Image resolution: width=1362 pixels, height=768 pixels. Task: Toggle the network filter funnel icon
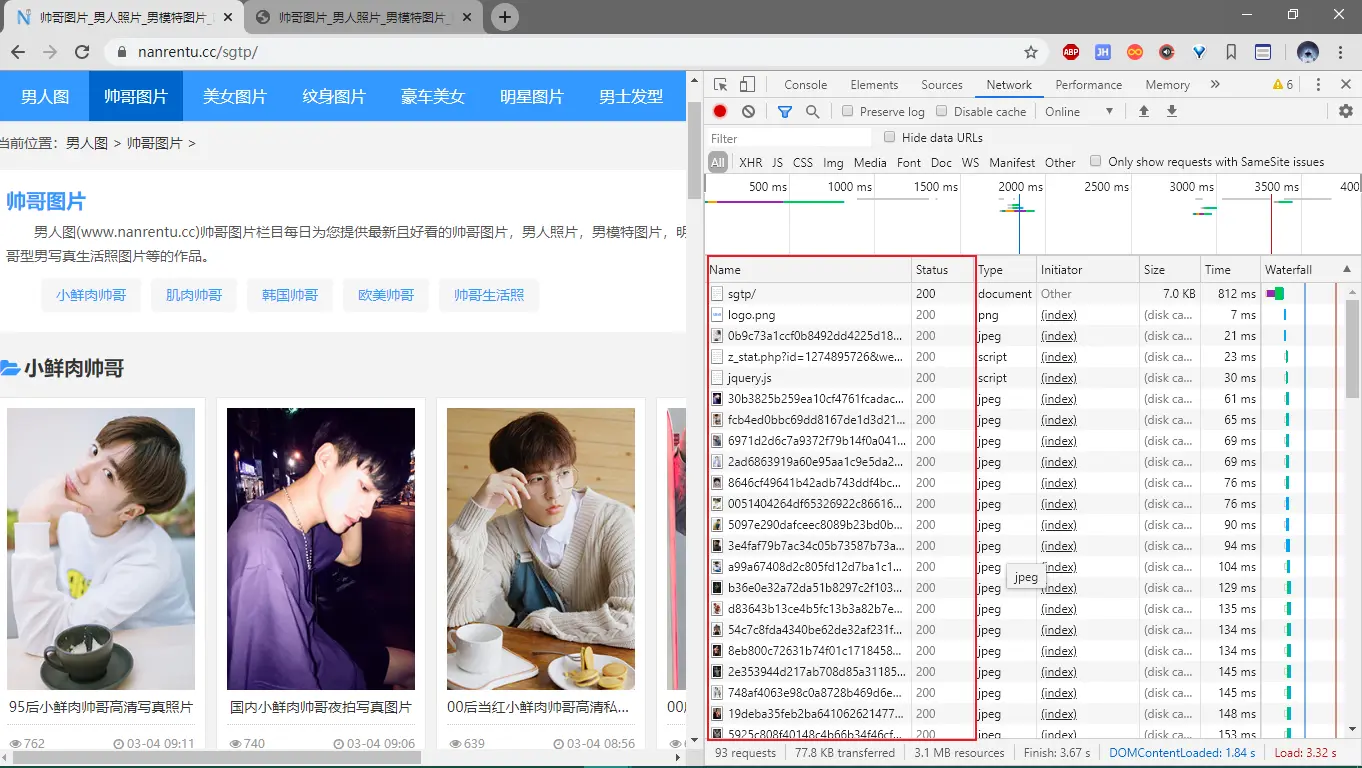click(785, 111)
